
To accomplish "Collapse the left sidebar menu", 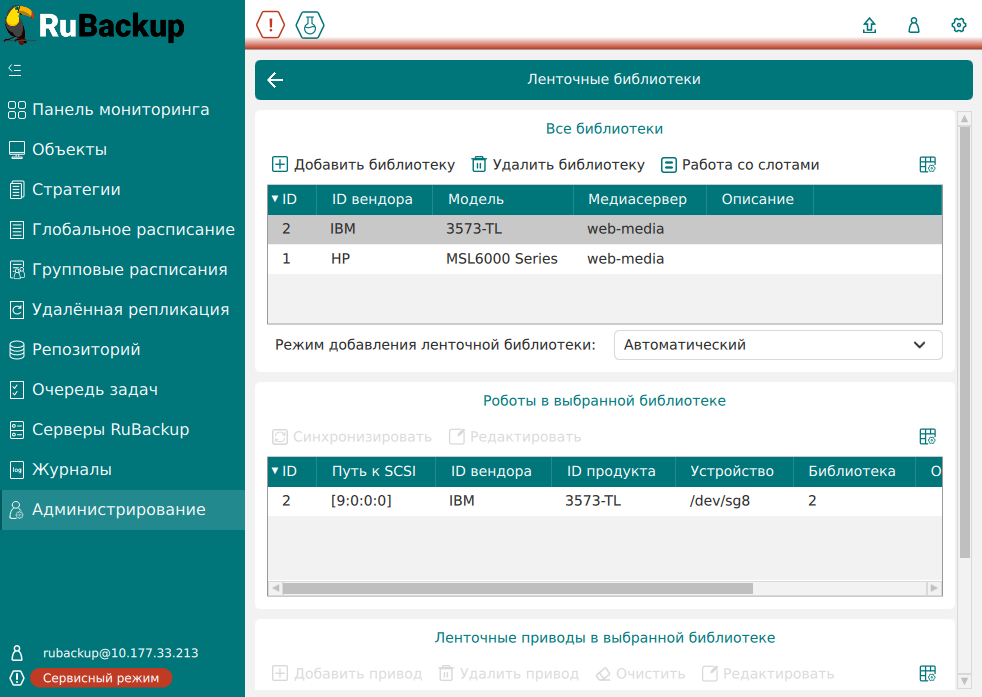I will click(15, 70).
